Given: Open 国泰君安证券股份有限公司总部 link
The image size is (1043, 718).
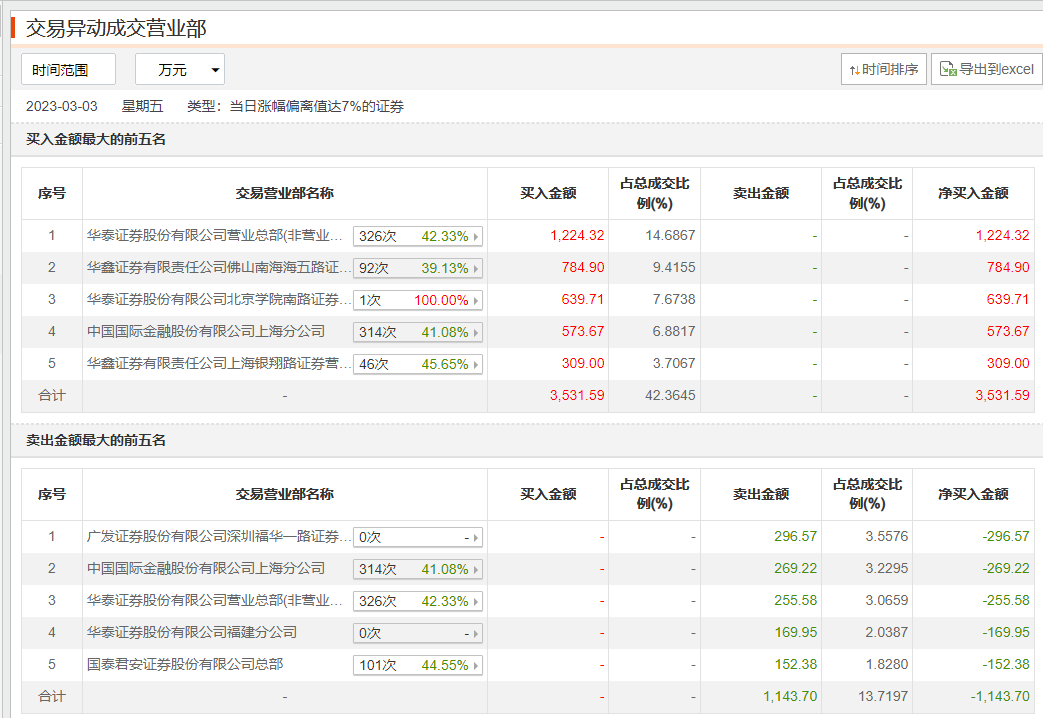Looking at the screenshot, I should pos(185,664).
